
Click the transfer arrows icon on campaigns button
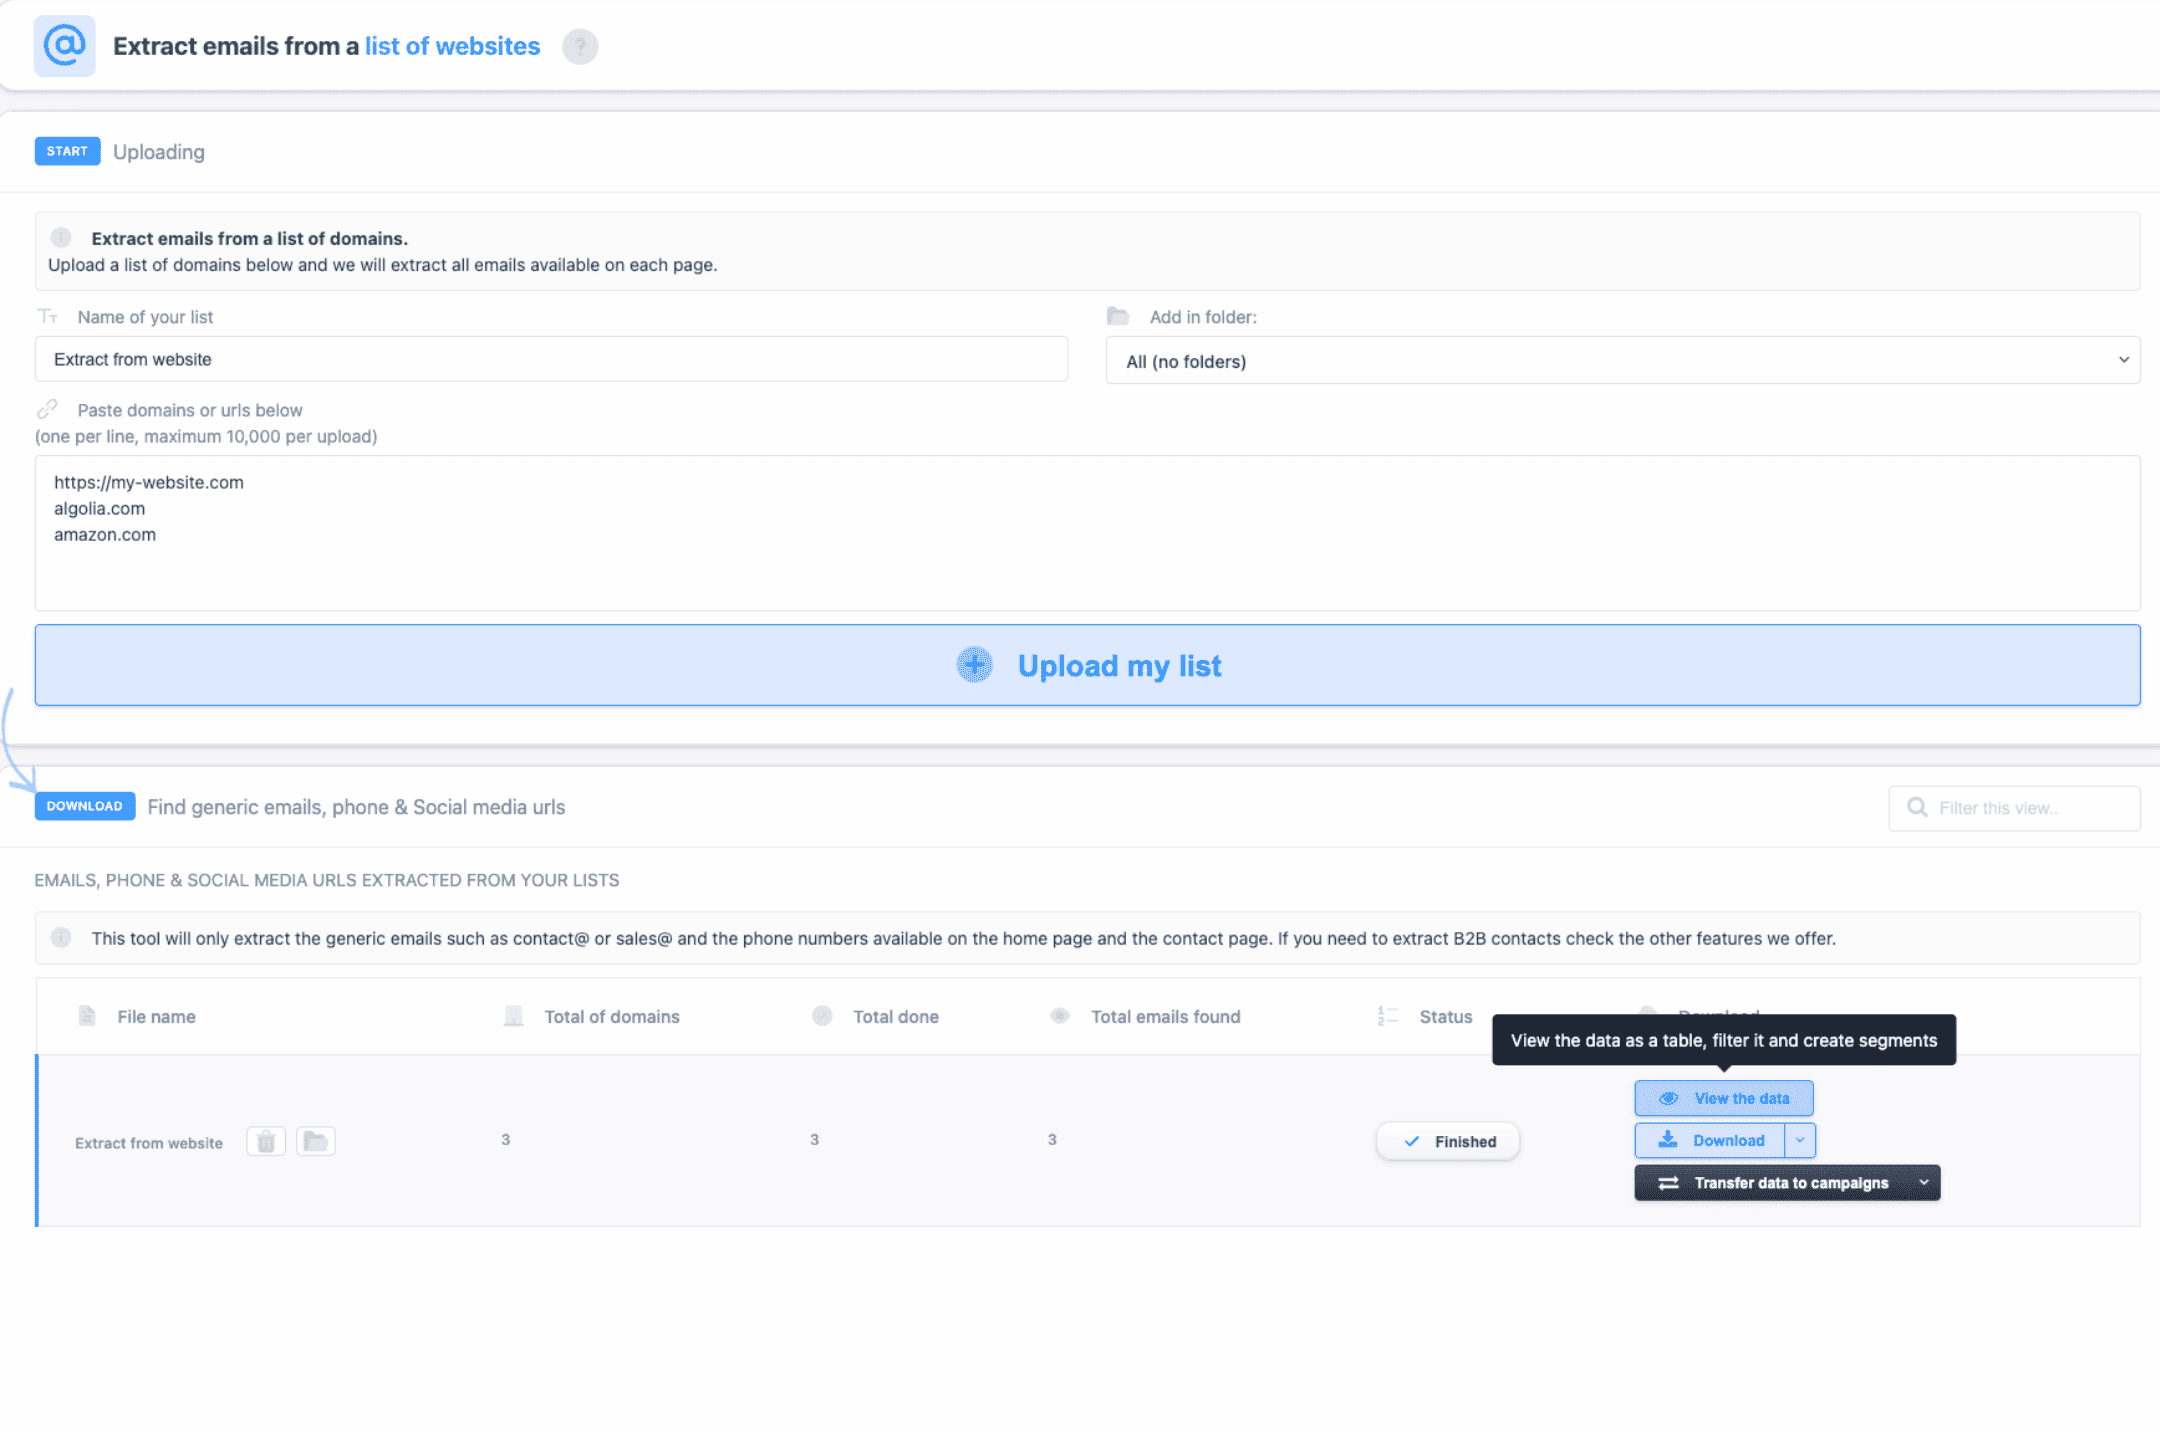pyautogui.click(x=1668, y=1182)
